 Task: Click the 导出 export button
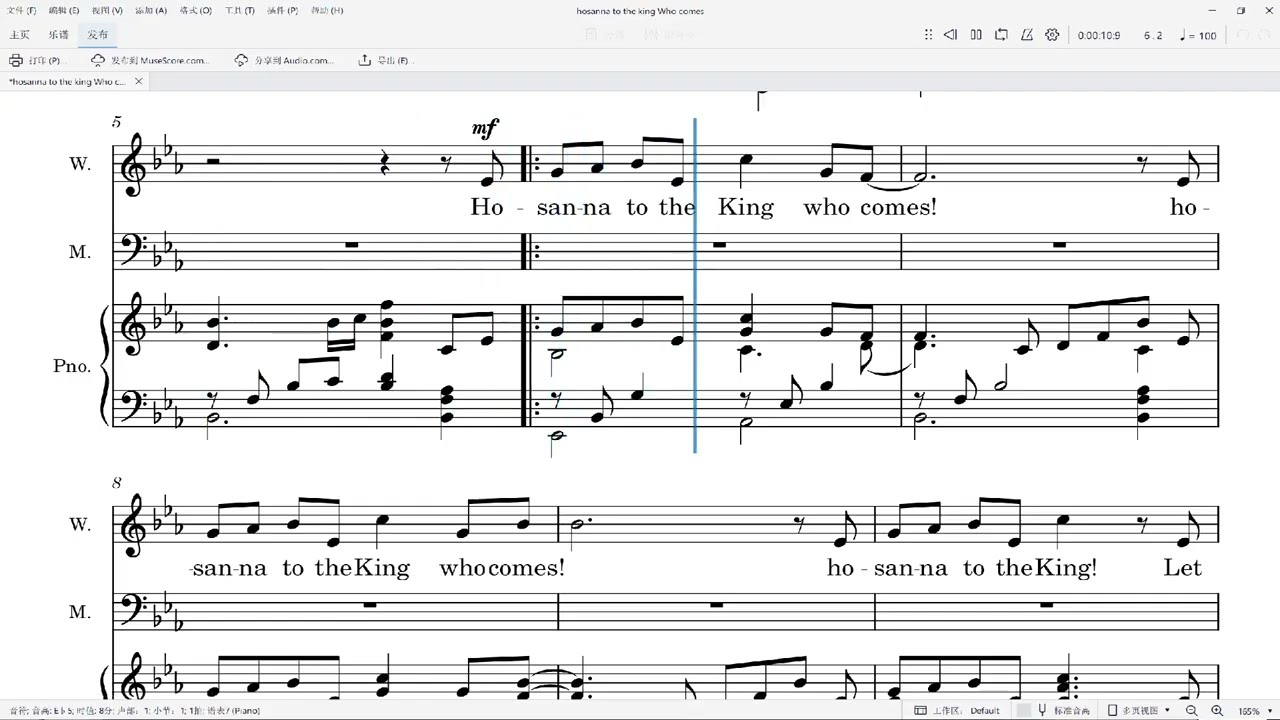(384, 60)
